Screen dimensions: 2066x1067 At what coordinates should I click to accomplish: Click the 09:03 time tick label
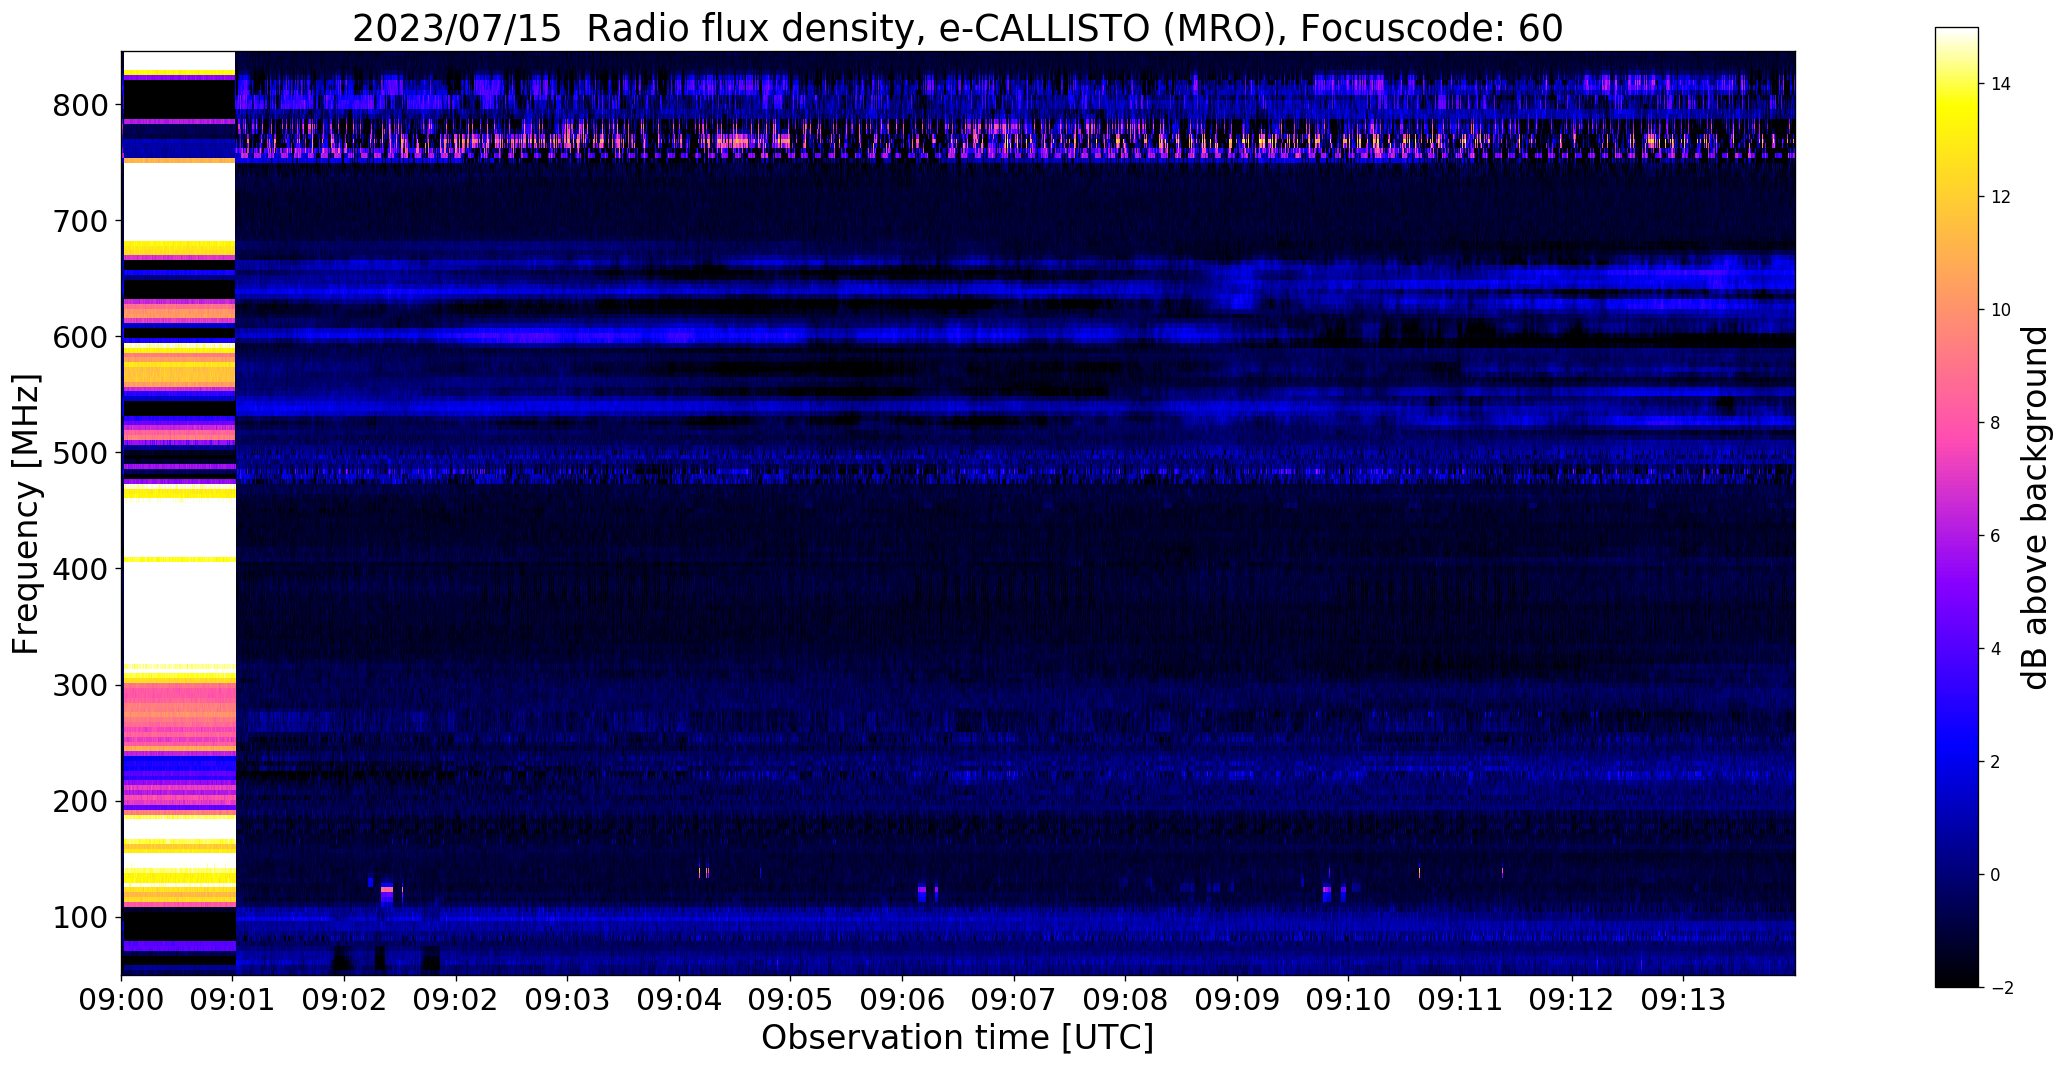568,1000
